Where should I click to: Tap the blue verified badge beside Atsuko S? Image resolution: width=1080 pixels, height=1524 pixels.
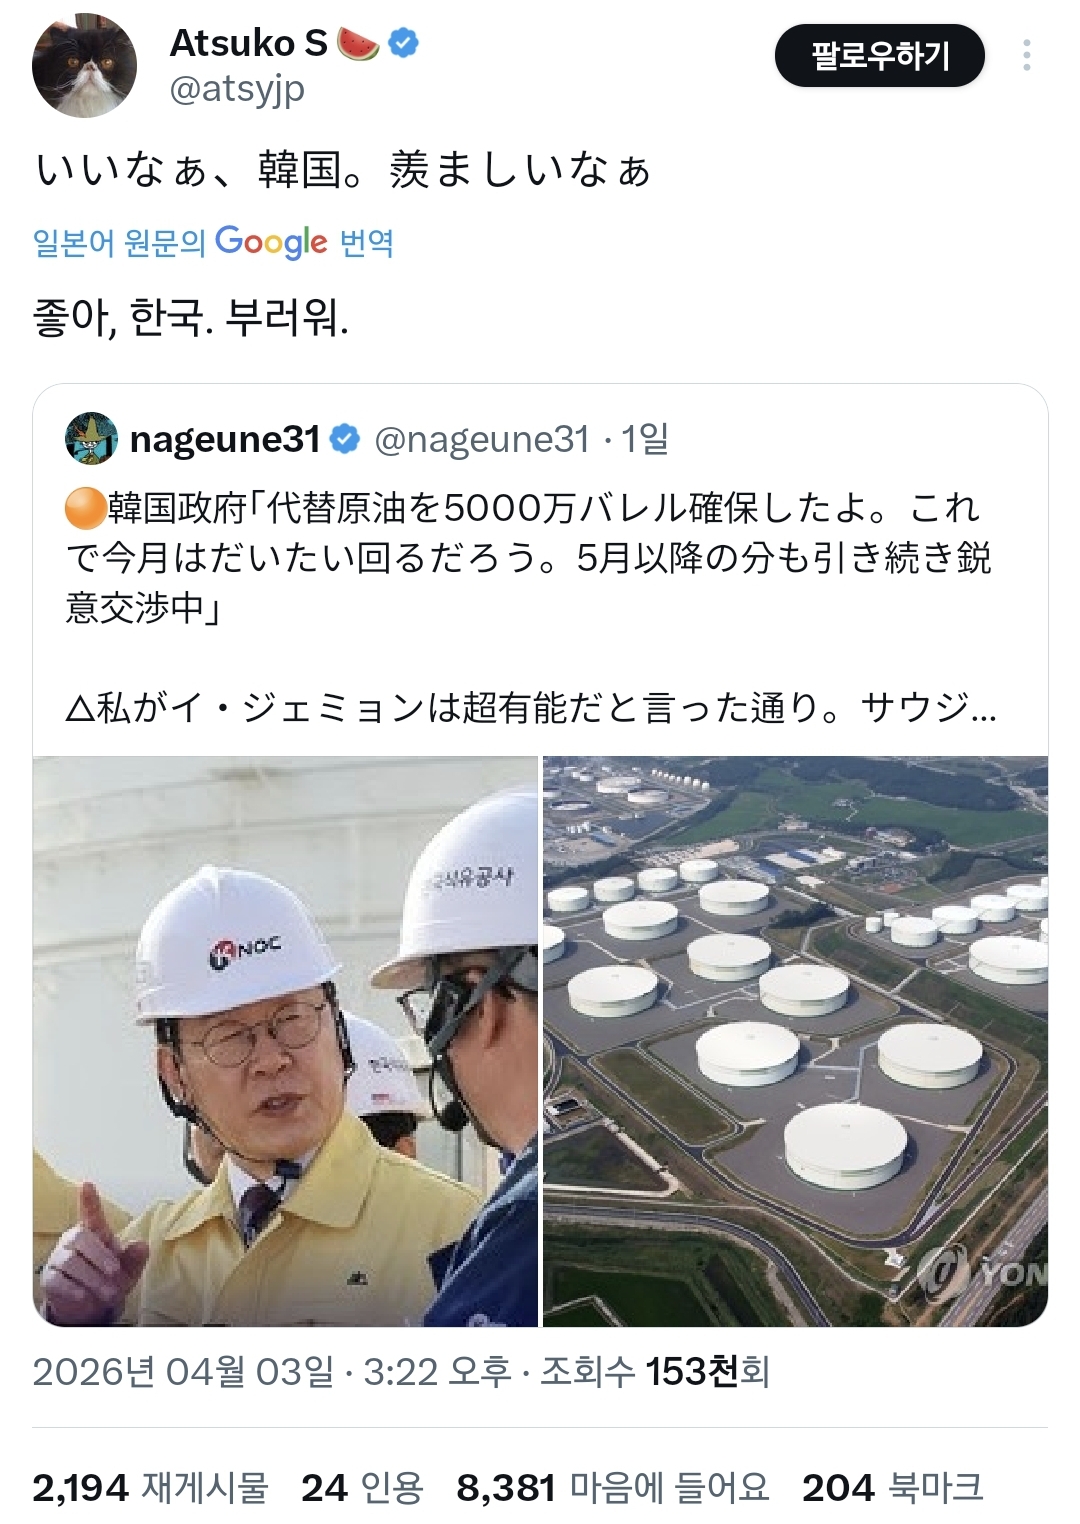click(x=403, y=43)
